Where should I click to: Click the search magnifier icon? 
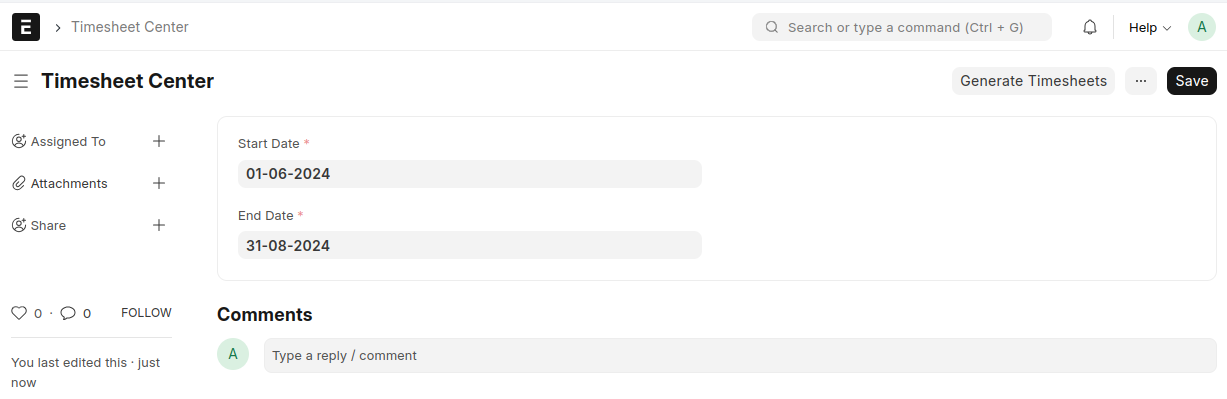click(x=772, y=27)
